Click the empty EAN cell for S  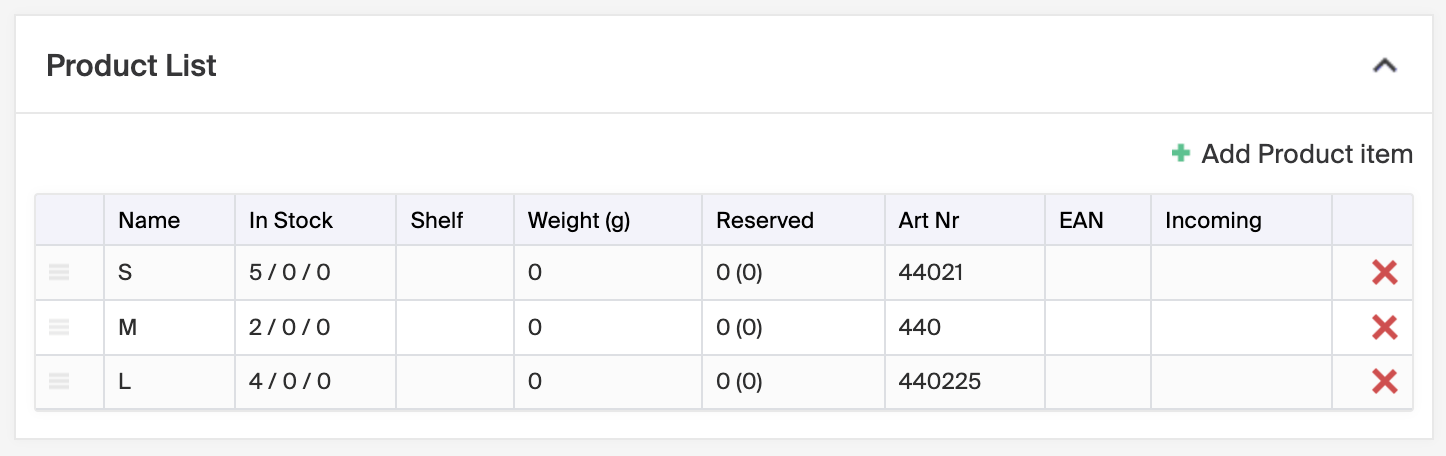click(x=1097, y=272)
